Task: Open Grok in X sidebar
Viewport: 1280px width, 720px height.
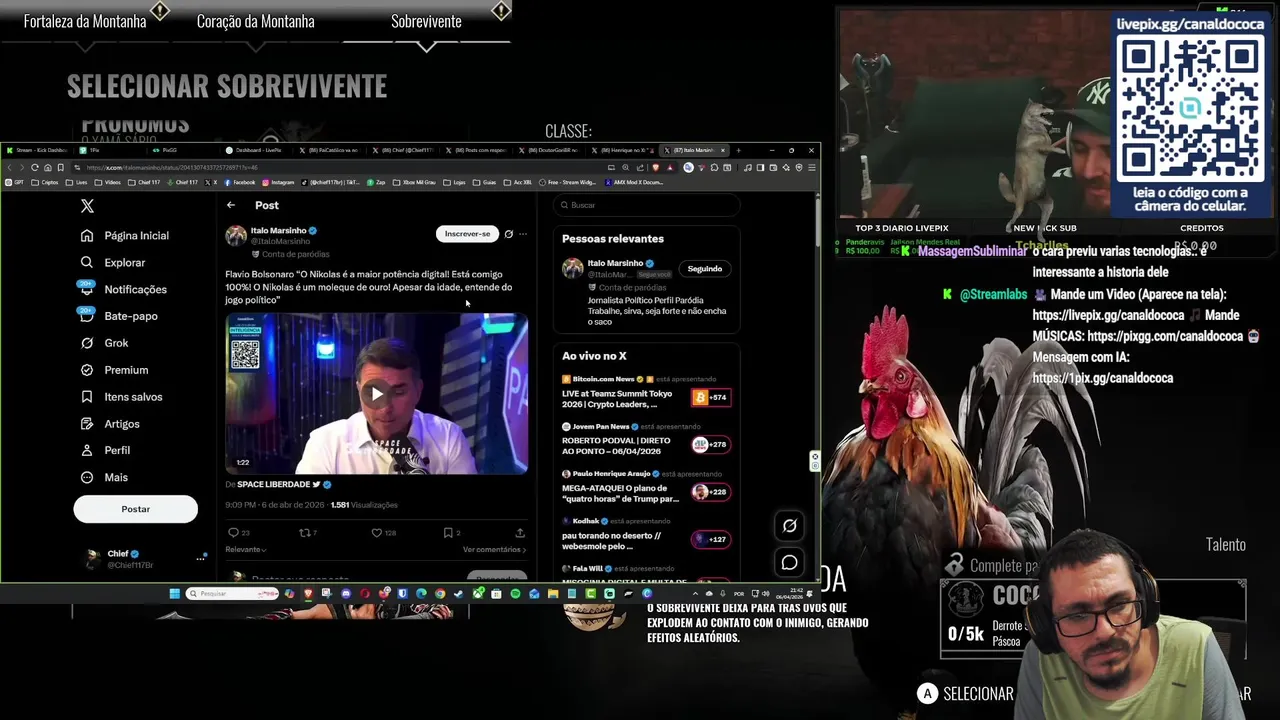Action: pos(104,343)
